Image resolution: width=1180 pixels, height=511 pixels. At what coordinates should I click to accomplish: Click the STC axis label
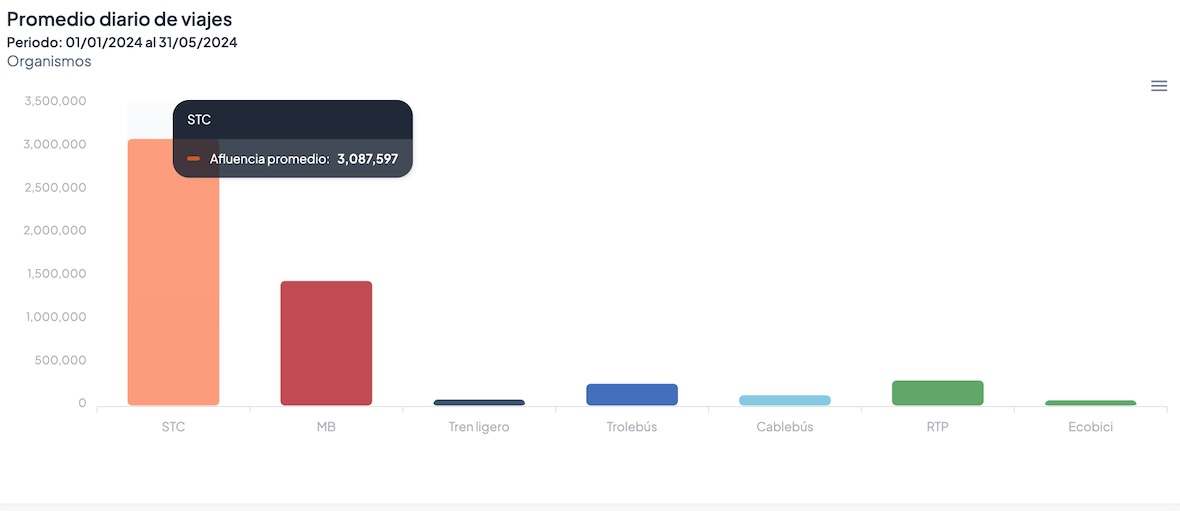click(x=173, y=427)
